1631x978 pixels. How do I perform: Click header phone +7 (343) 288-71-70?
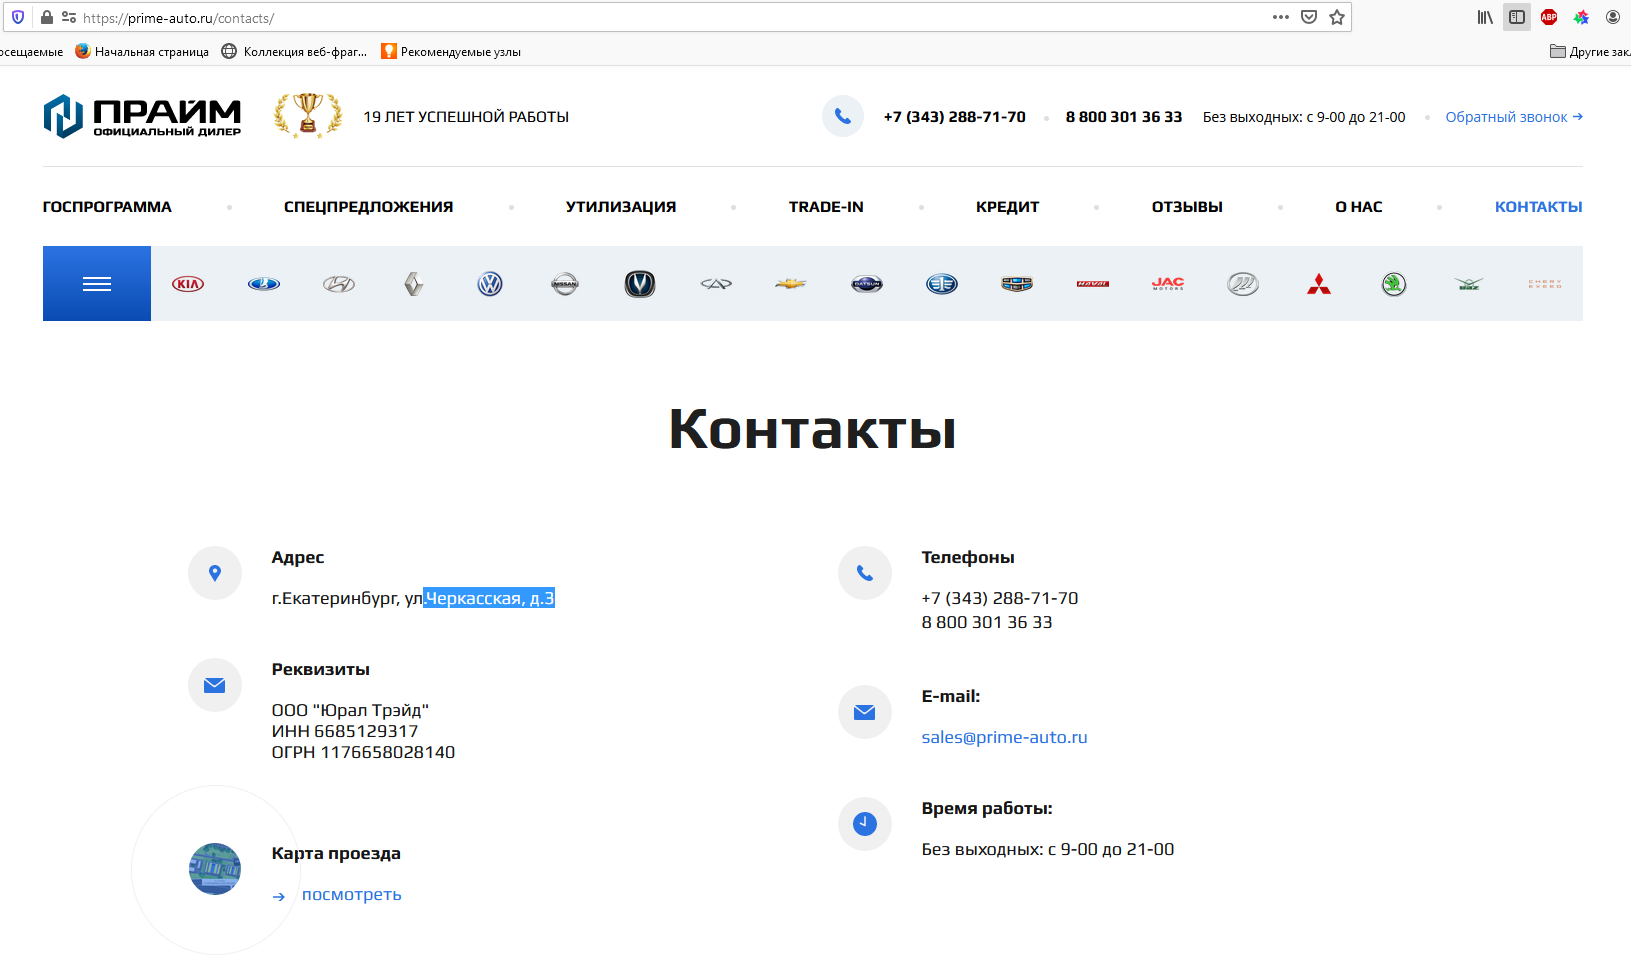955,117
